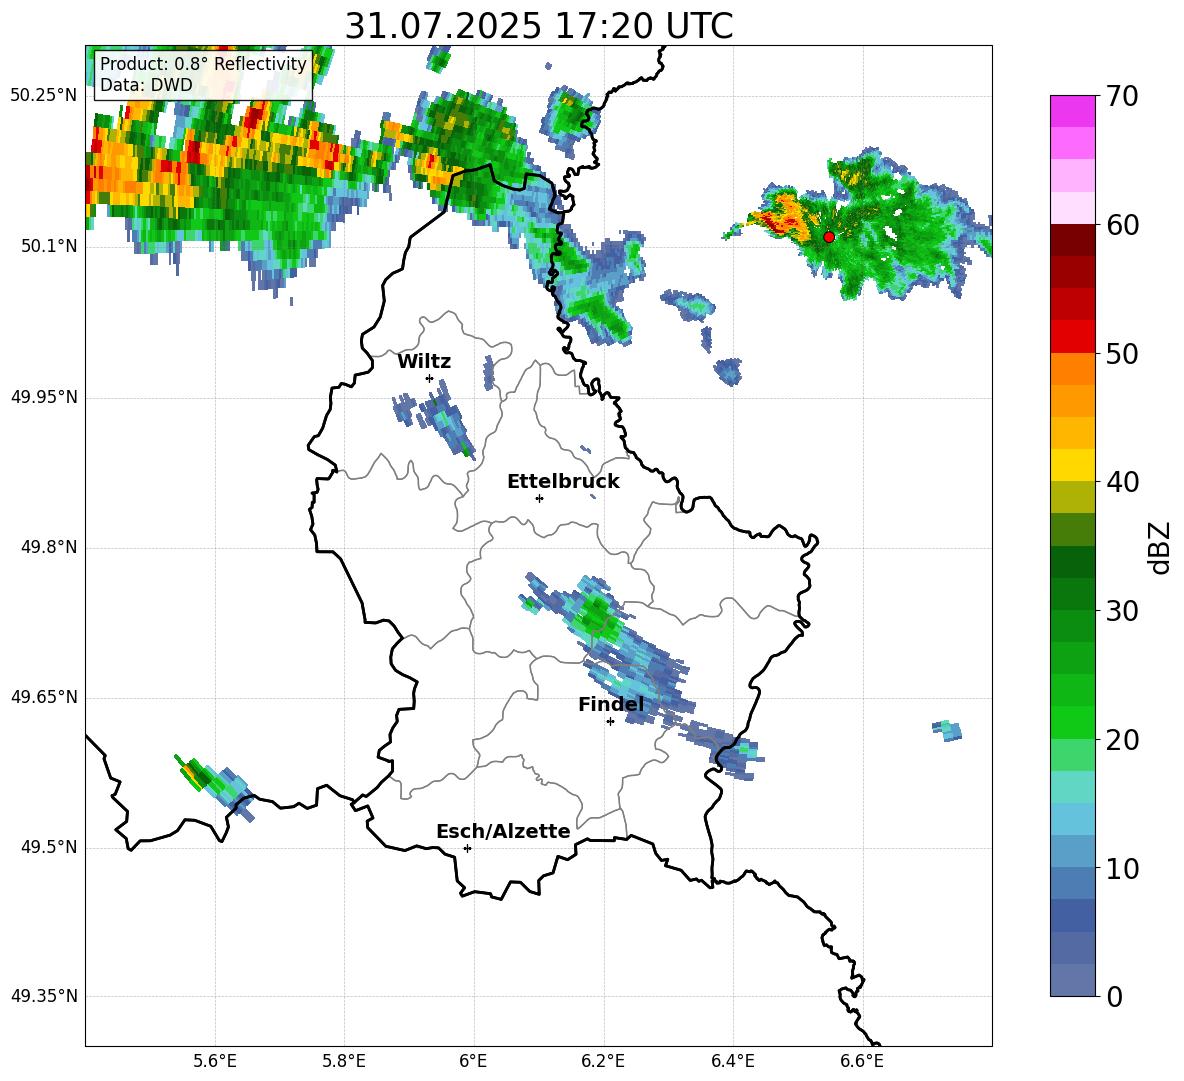Click the red radar site marker dot
Viewport: 1184px width, 1081px height.
pos(829,237)
